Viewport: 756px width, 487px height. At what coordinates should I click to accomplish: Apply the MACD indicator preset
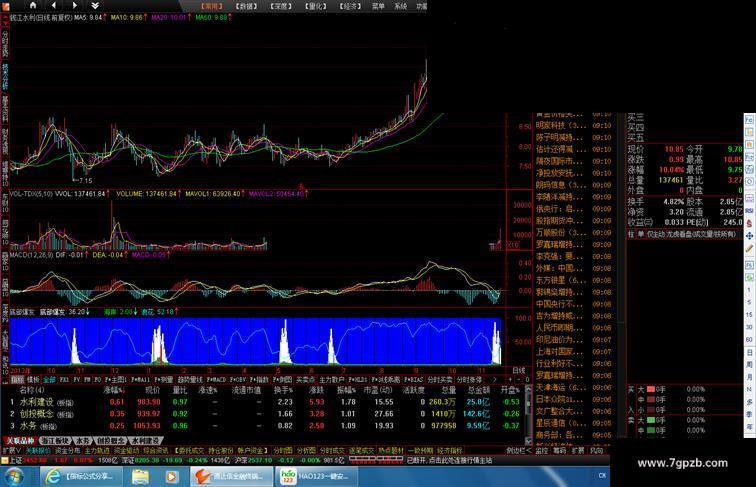point(216,380)
